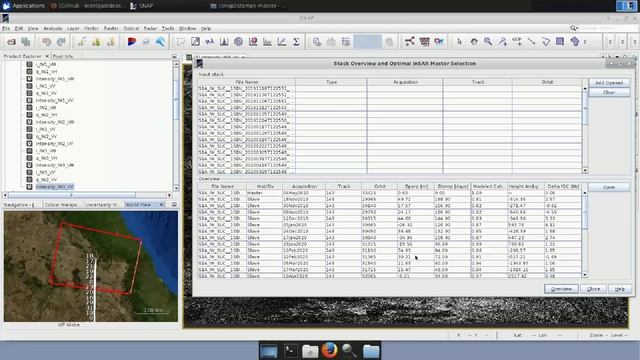Select the Draw Polygon tool
Viewport: 640px width, 360px height.
tap(575, 42)
